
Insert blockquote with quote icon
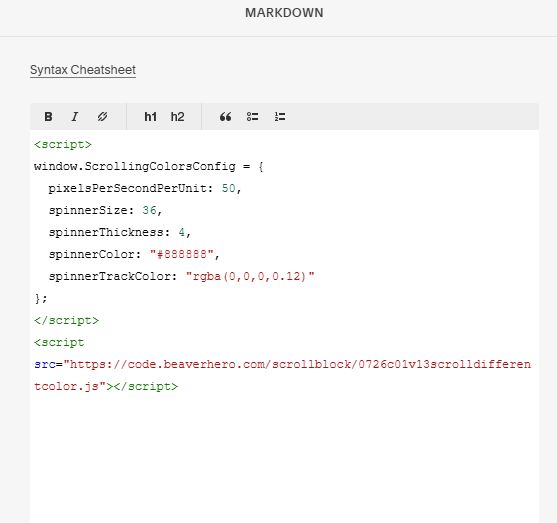coord(226,117)
